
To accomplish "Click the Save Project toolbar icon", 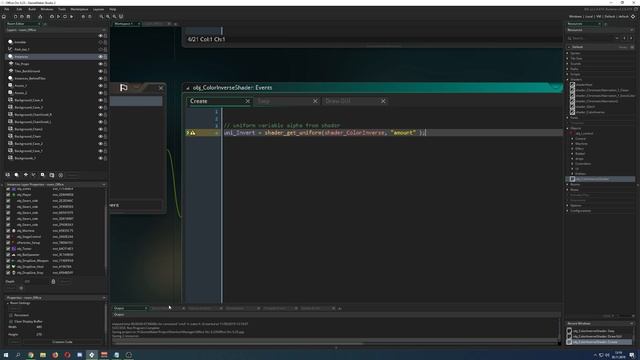I will pos(29,17).
